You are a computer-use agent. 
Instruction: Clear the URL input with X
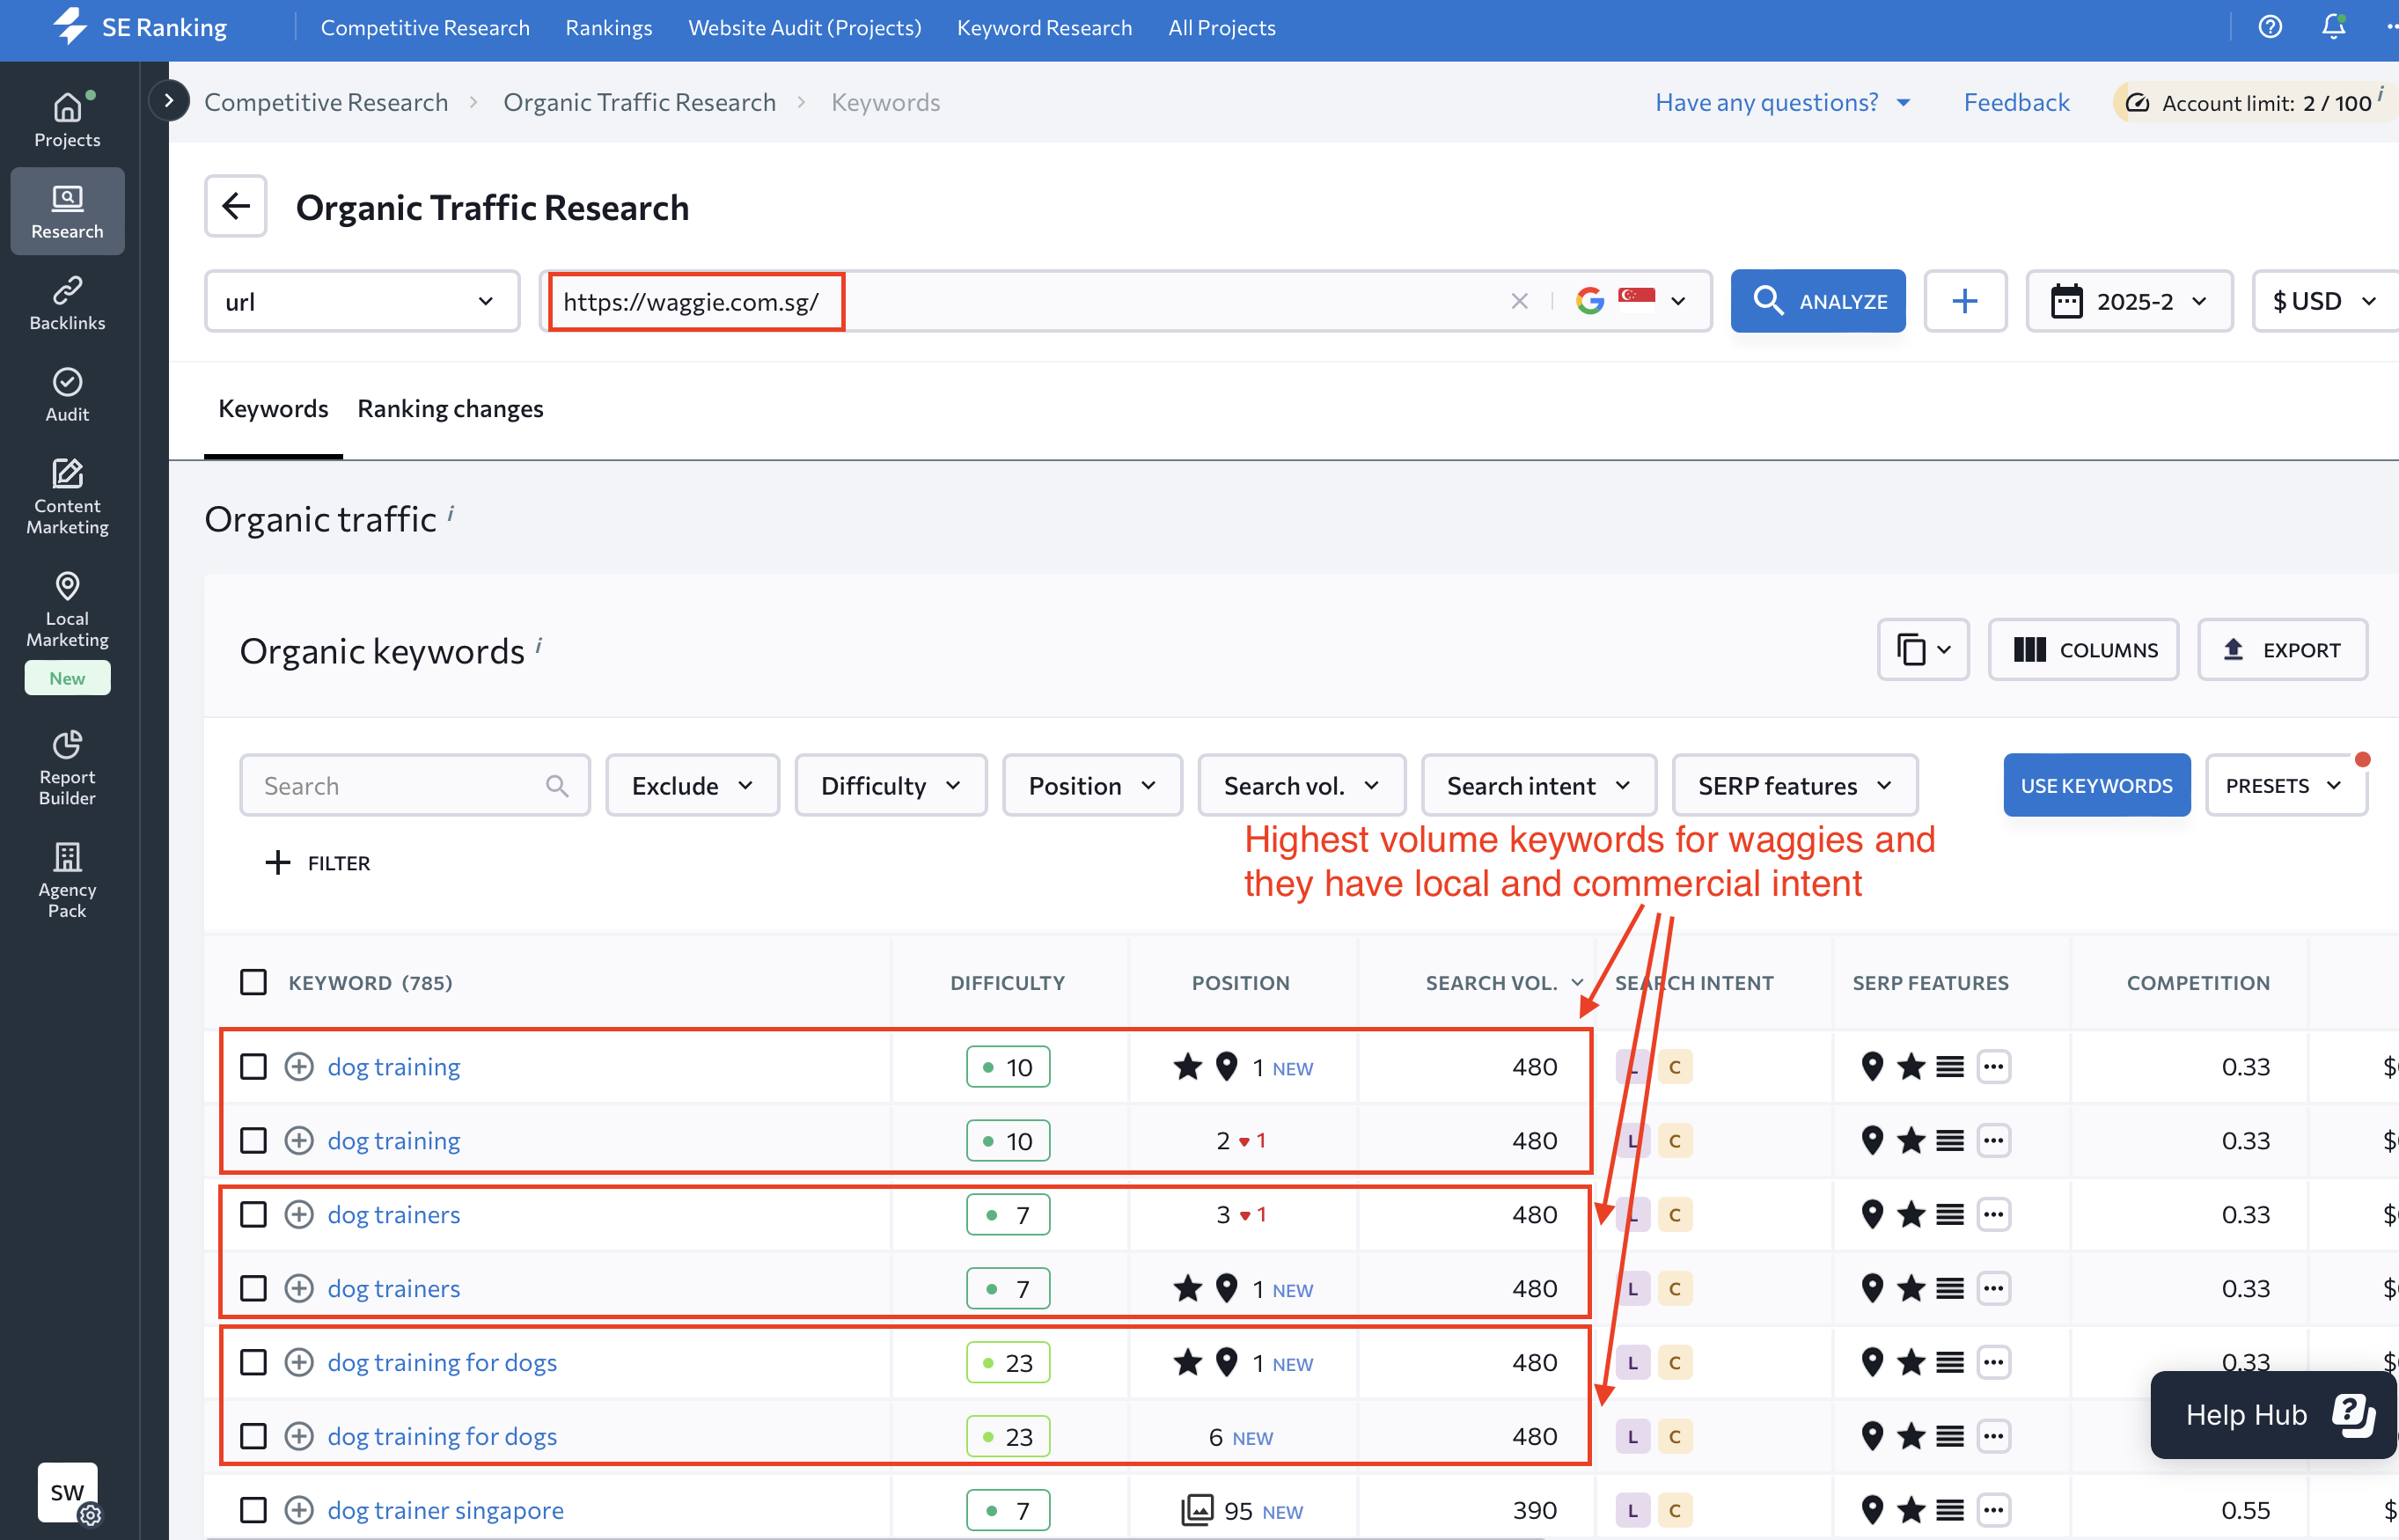[1519, 301]
